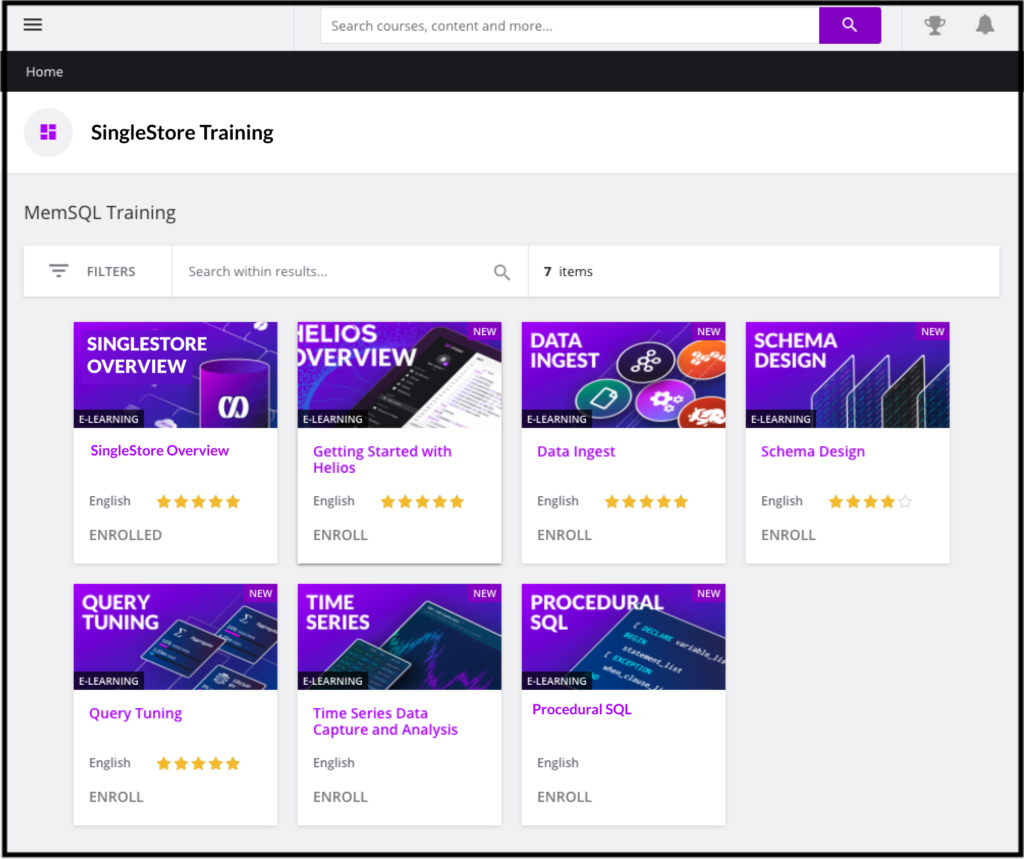The image size is (1024, 859).
Task: Click the fifth empty star on Schema Design
Action: point(904,501)
